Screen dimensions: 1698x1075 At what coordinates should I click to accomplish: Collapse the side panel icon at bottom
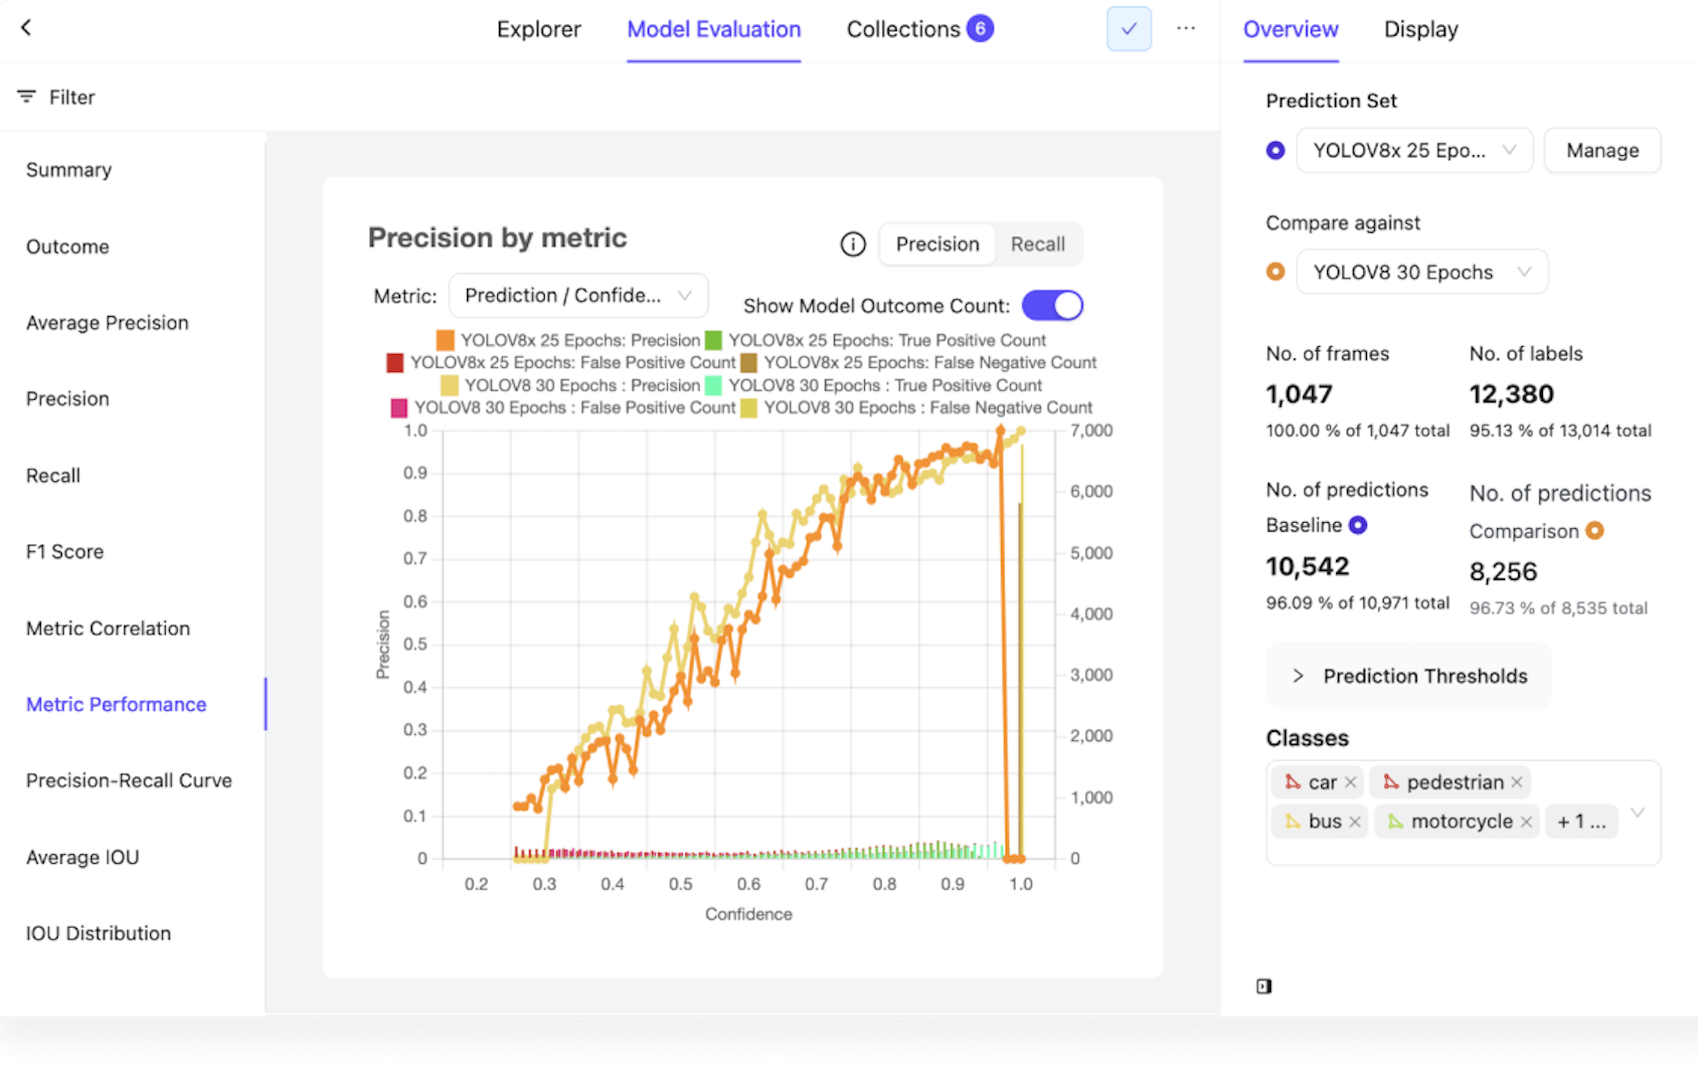tap(1264, 986)
